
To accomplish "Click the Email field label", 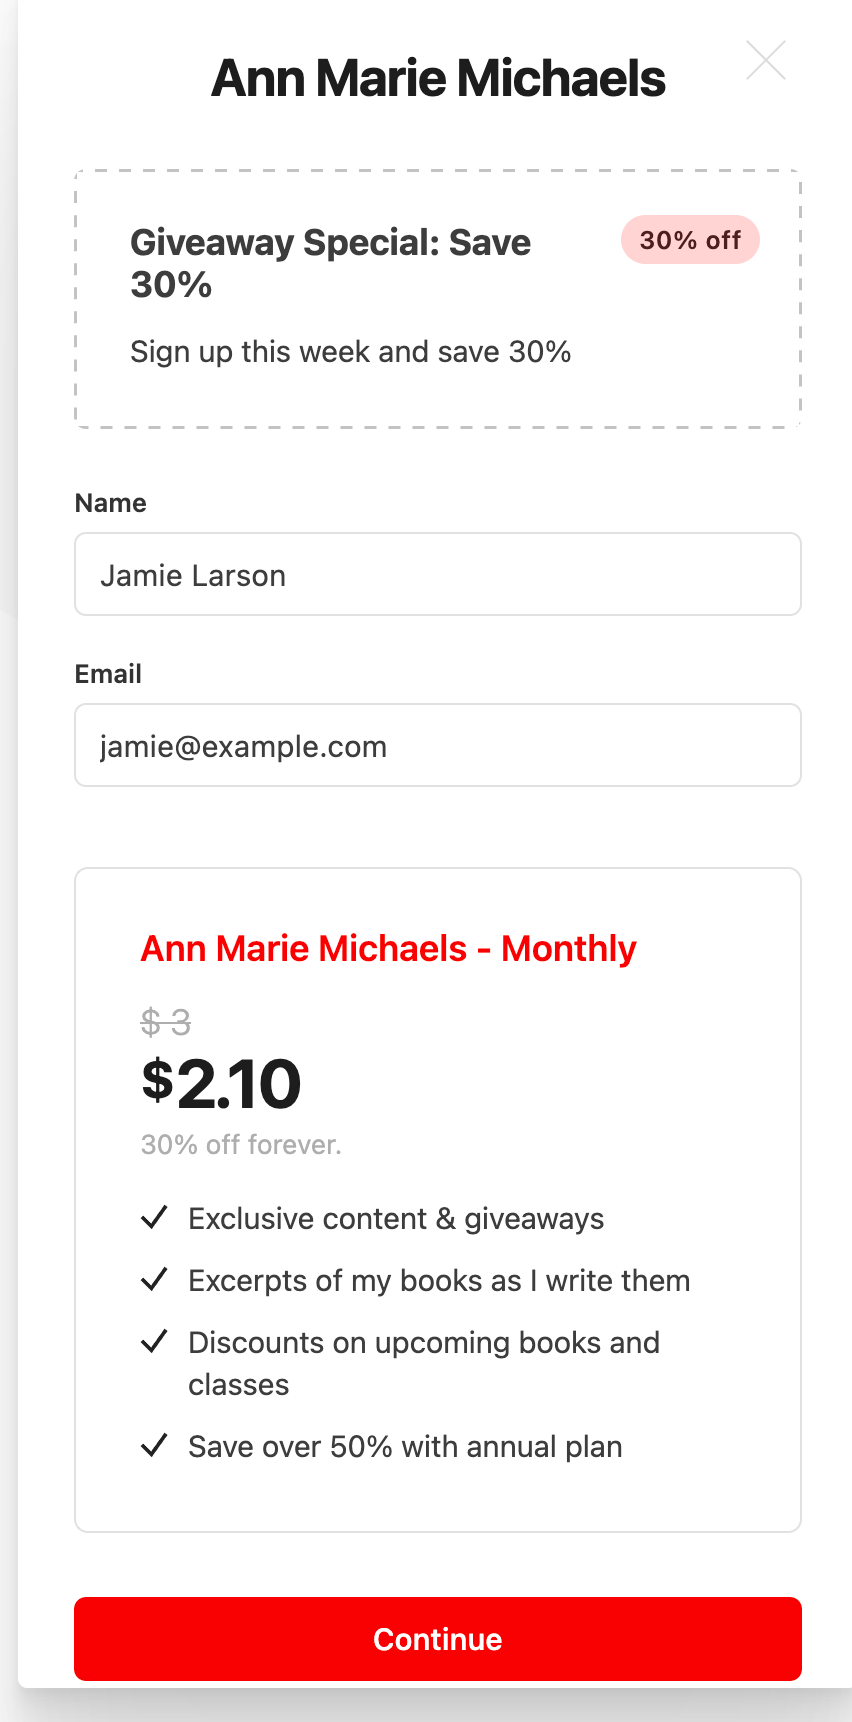I will (x=108, y=674).
